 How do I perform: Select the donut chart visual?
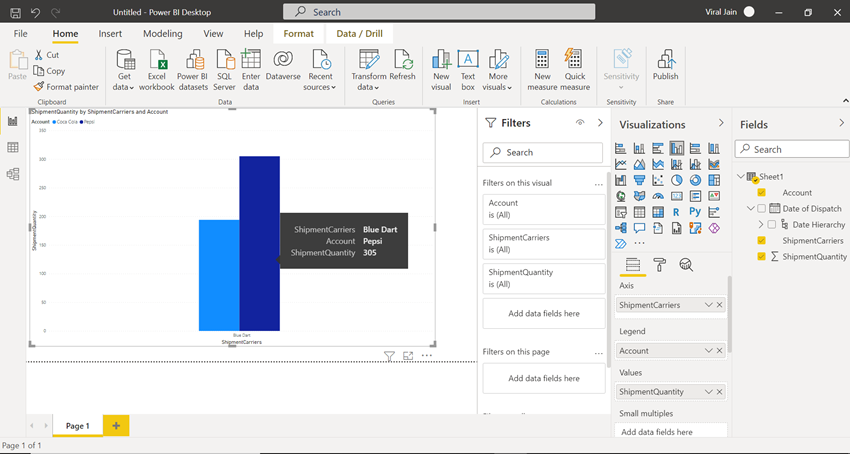pyautogui.click(x=696, y=180)
